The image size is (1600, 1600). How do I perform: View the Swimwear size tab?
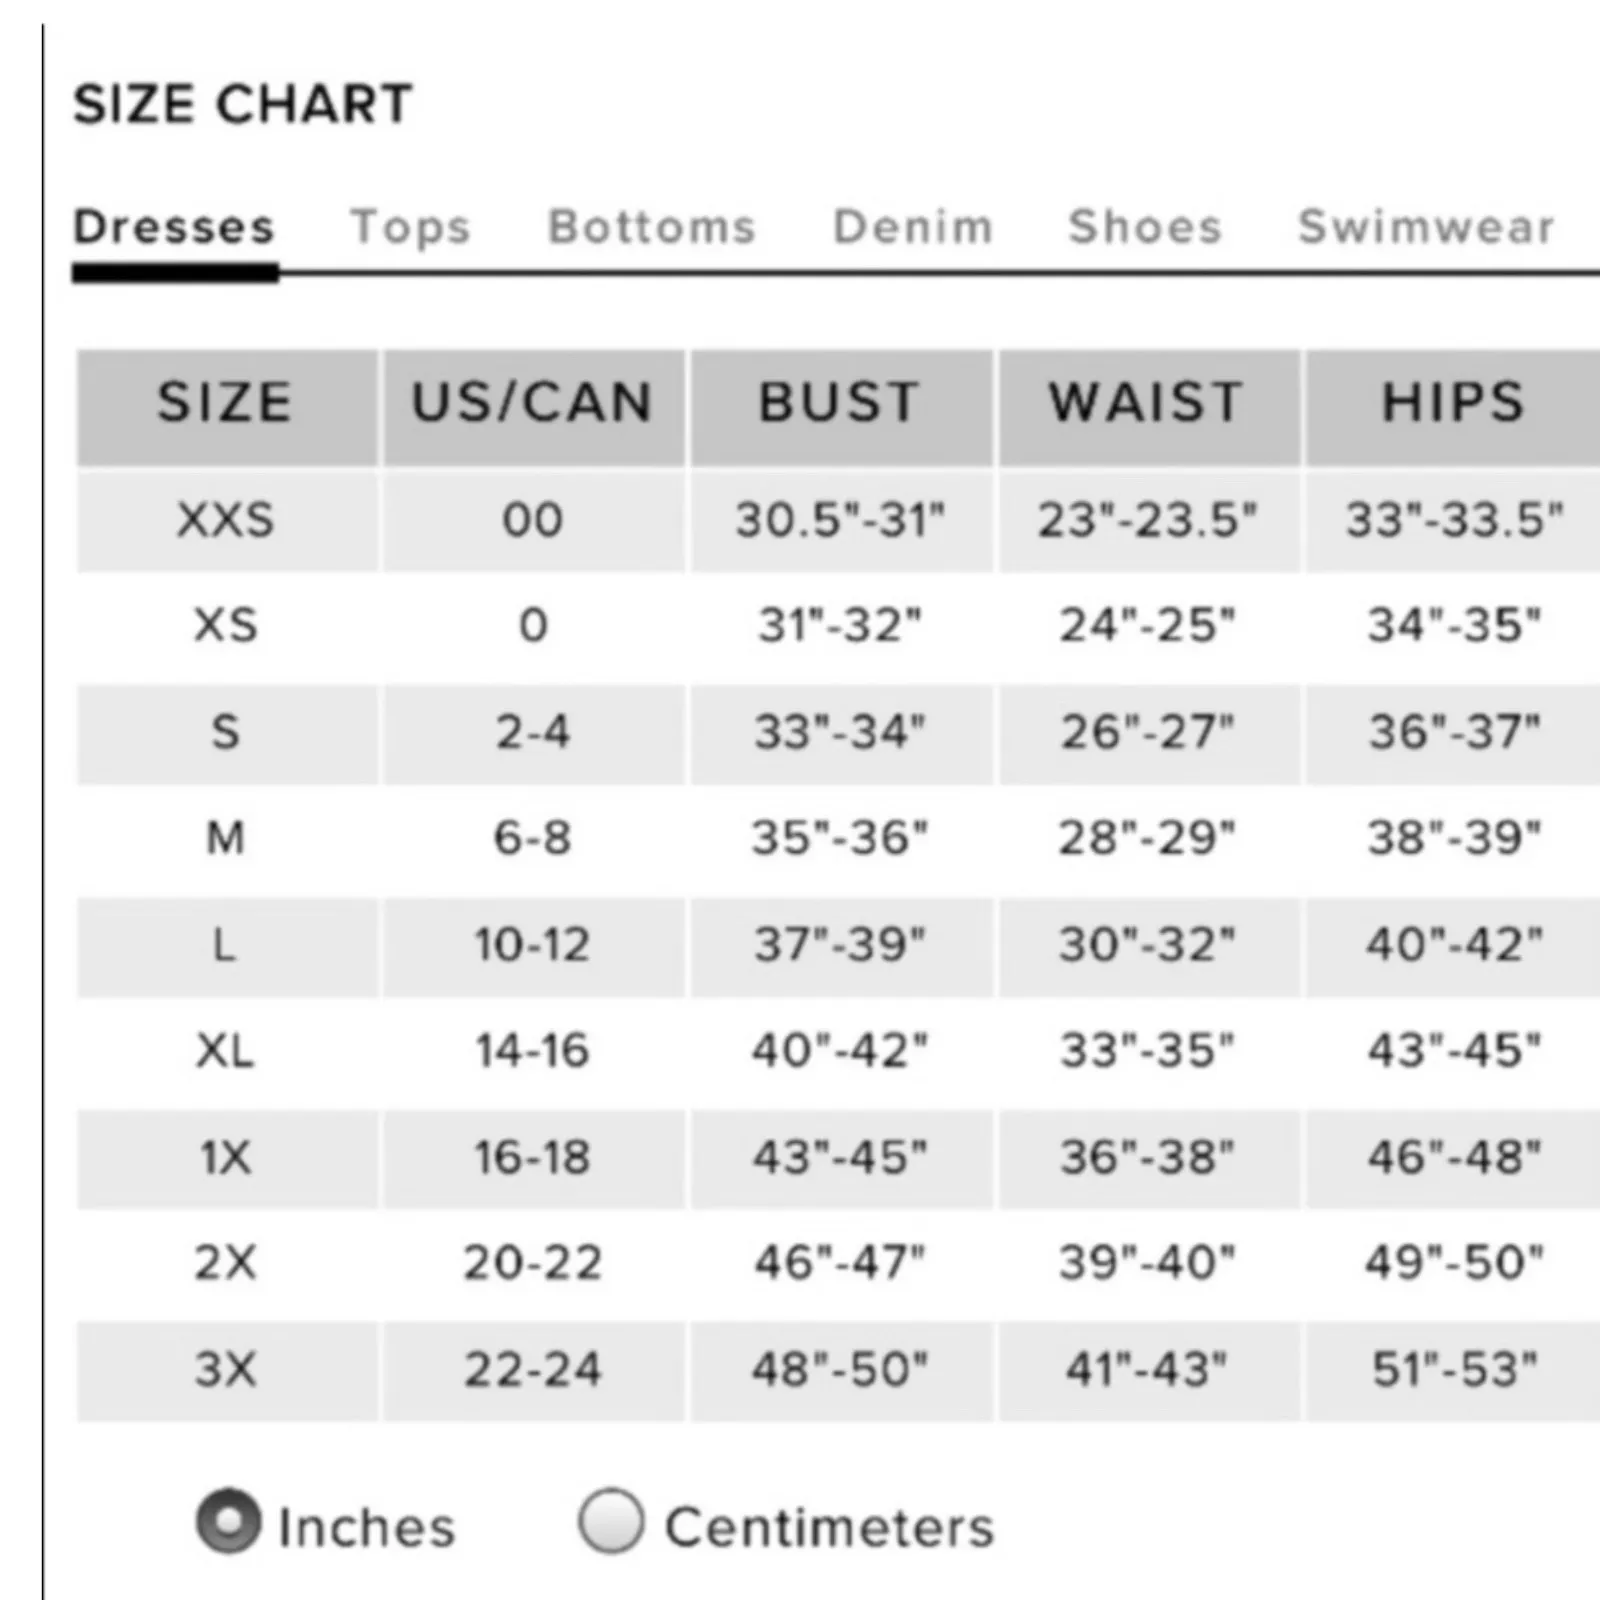1426,228
